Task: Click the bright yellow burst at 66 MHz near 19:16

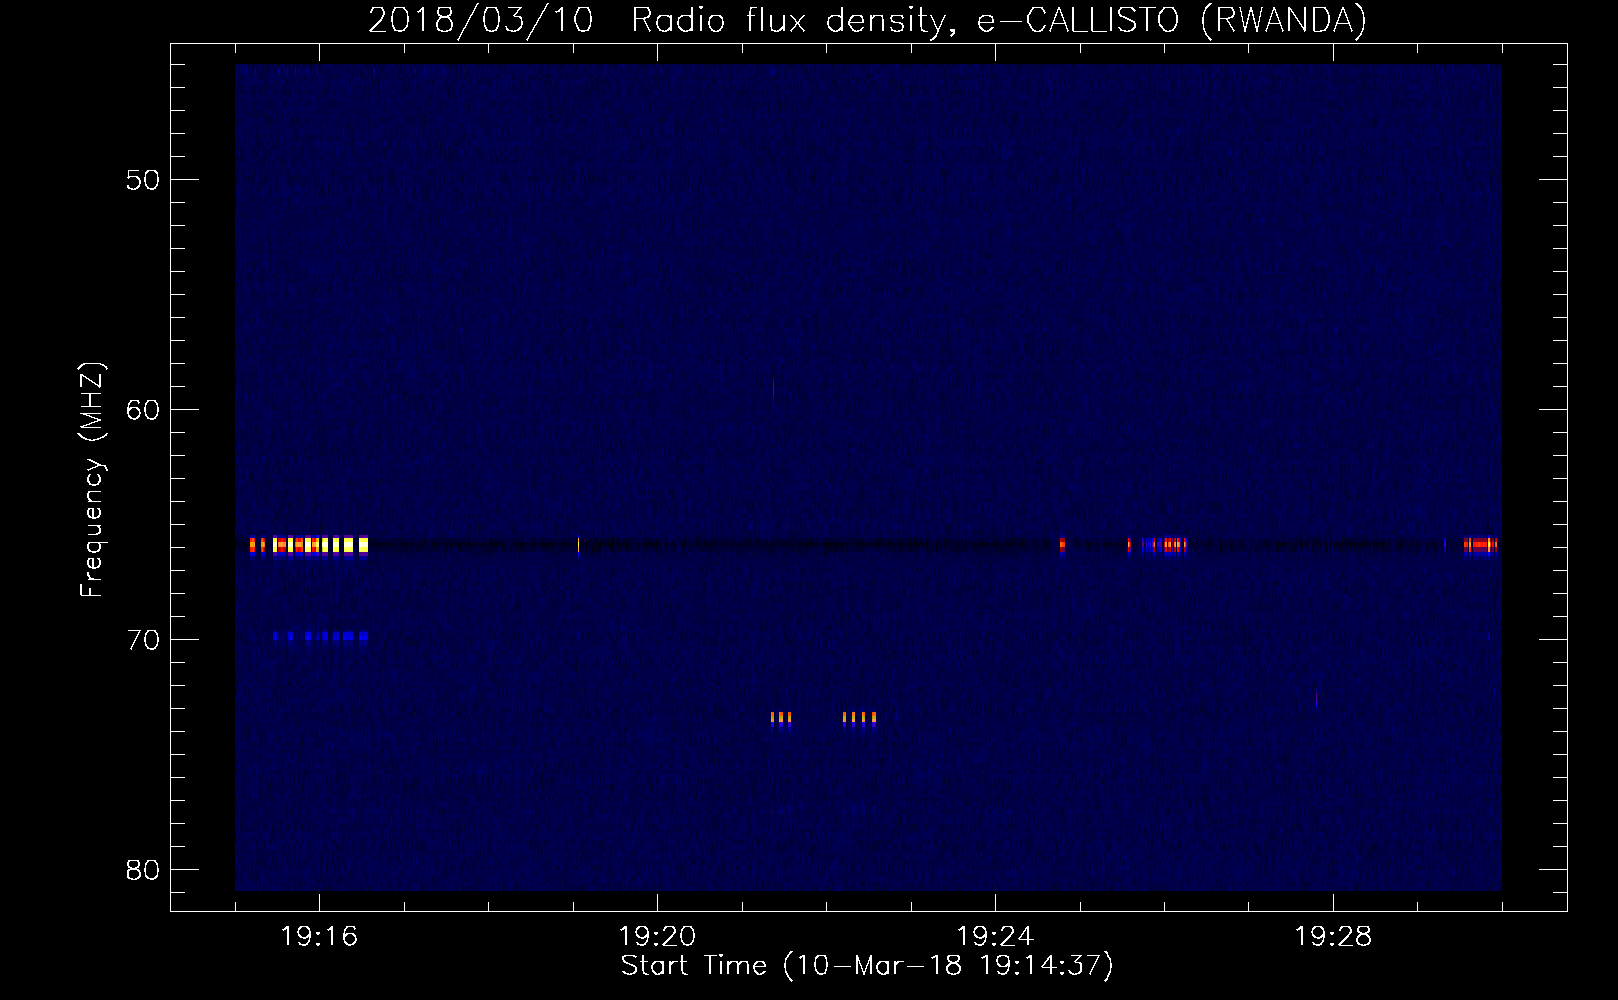Action: click(310, 545)
